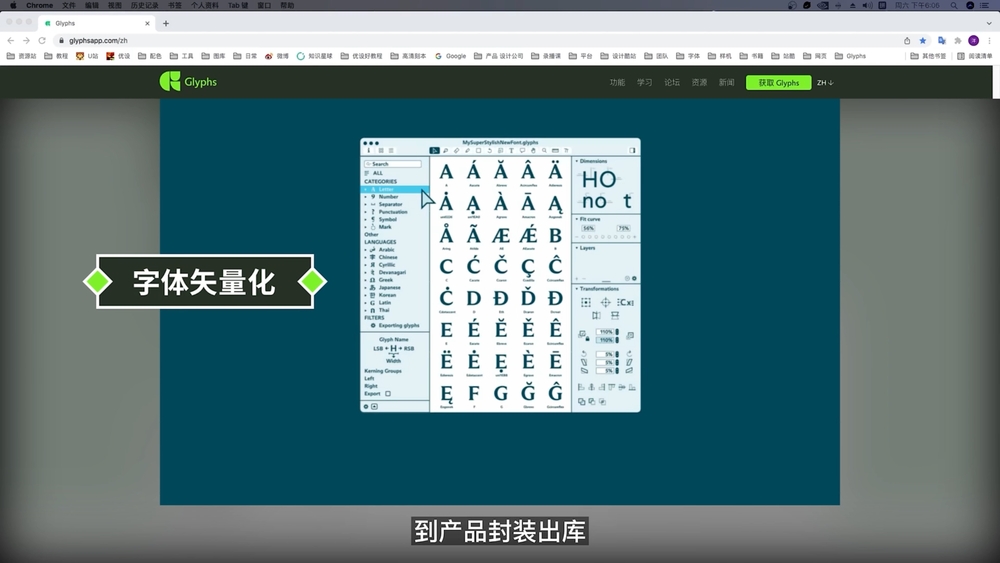Viewport: 1000px width, 563px height.
Task: Click the rotate clockwise icon in Transformations
Action: [629, 354]
